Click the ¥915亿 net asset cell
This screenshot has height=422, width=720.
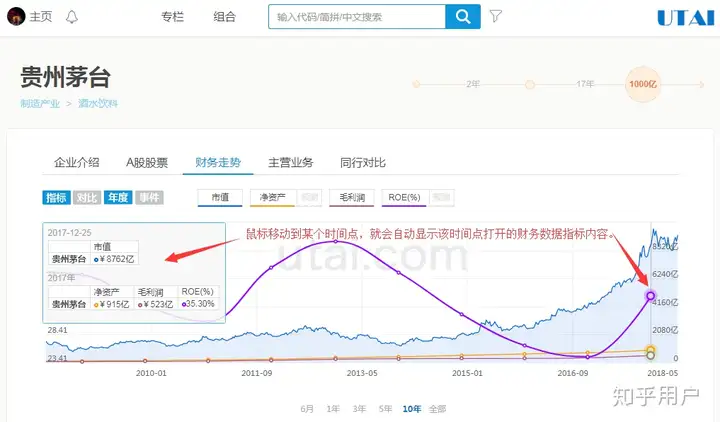click(x=112, y=304)
